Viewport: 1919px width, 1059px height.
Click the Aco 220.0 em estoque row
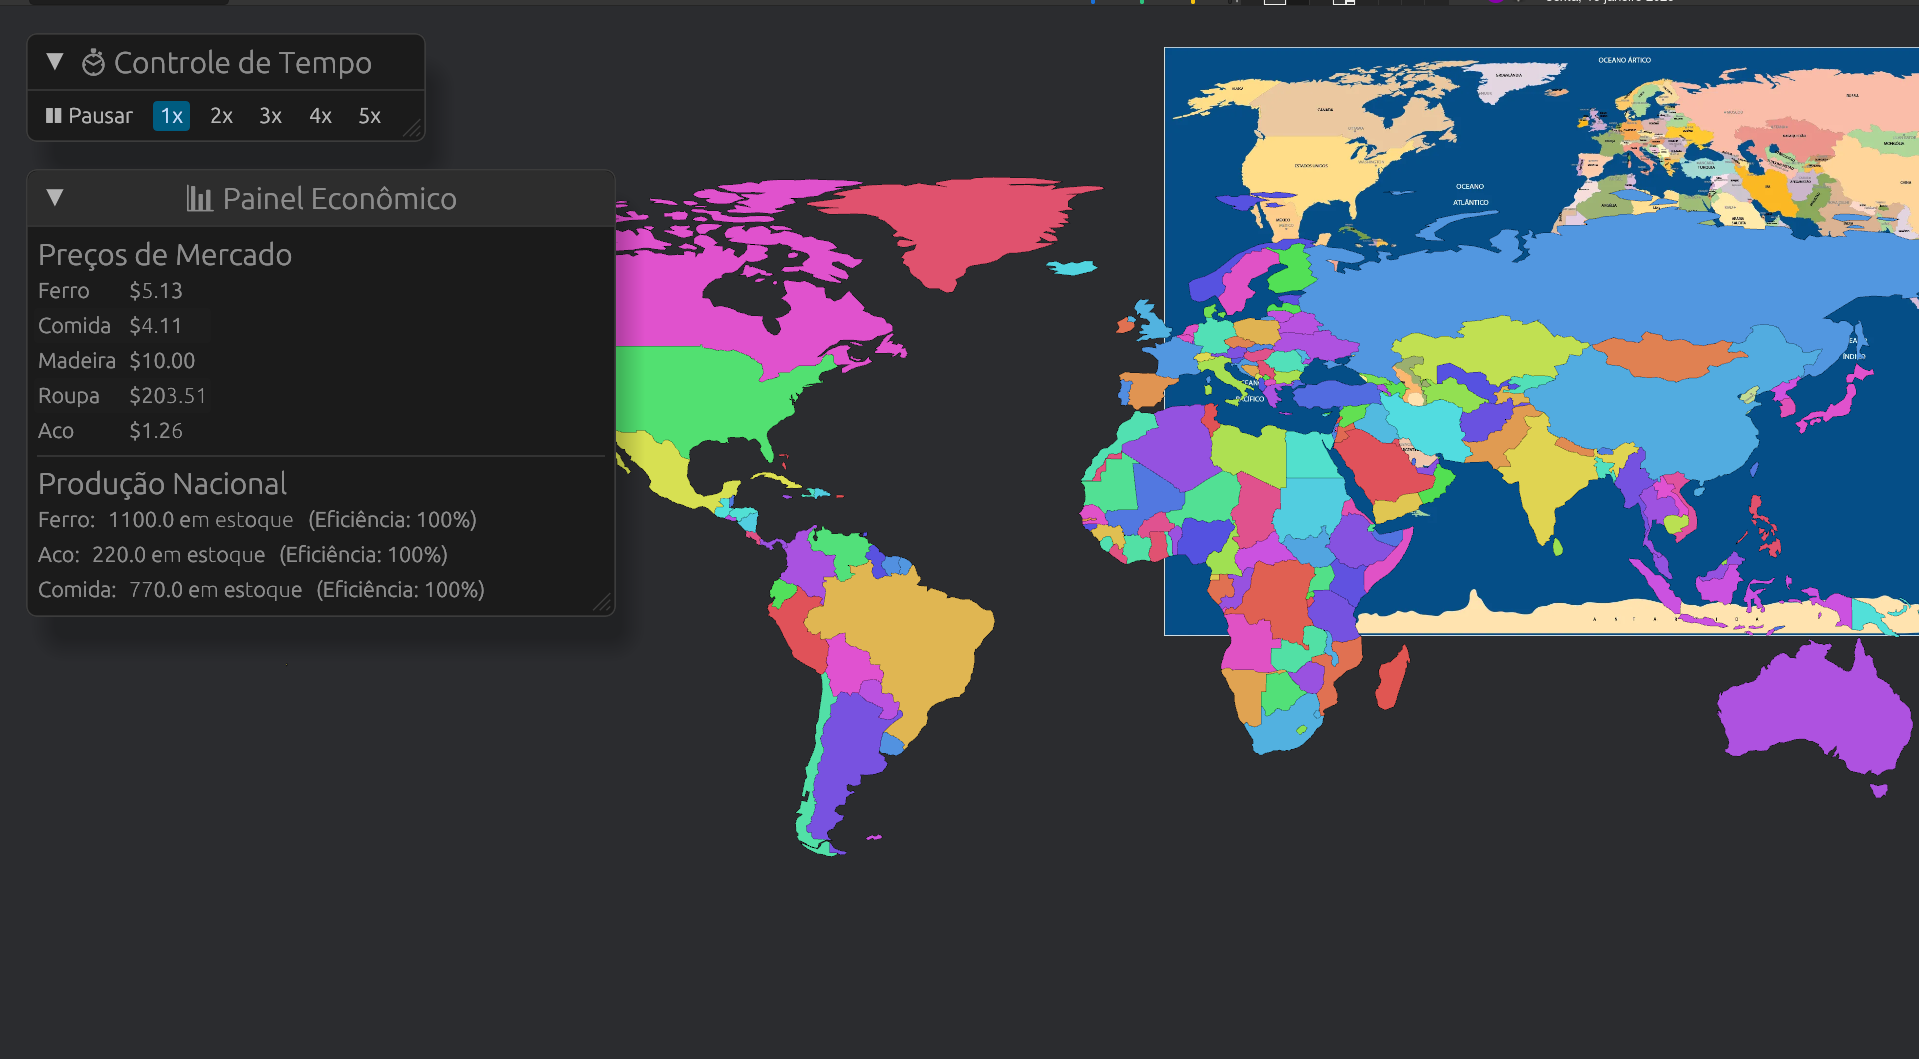pos(243,555)
